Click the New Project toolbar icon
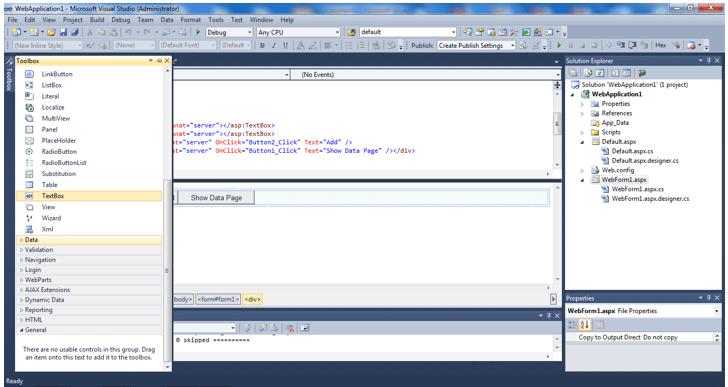Image resolution: width=728 pixels, height=387 pixels. 17,32
